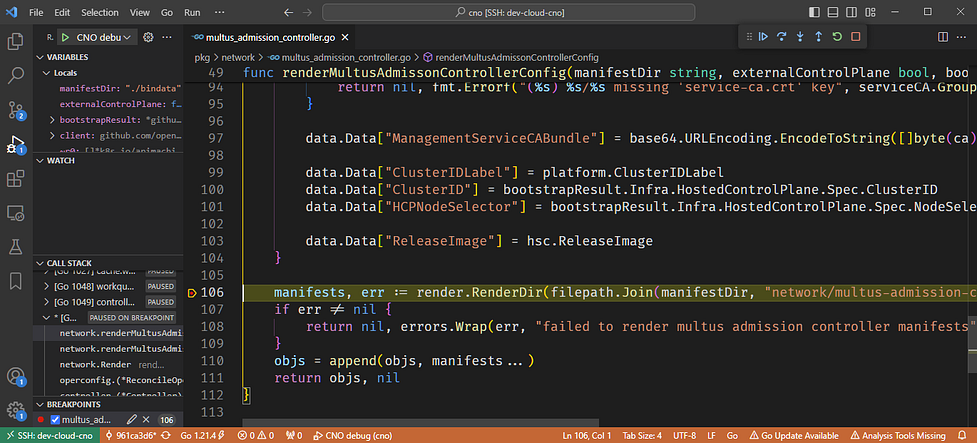Open the Edit menu
Viewport: 977px width, 443px height.
click(x=62, y=12)
